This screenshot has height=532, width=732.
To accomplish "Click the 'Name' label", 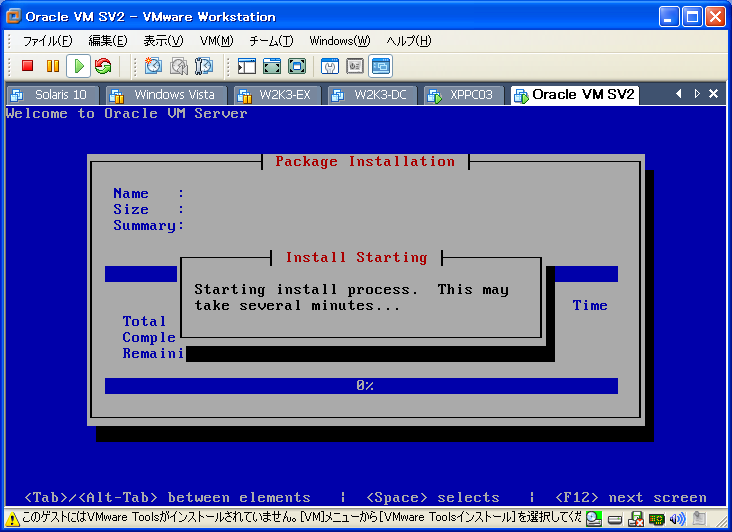I will (x=131, y=193).
